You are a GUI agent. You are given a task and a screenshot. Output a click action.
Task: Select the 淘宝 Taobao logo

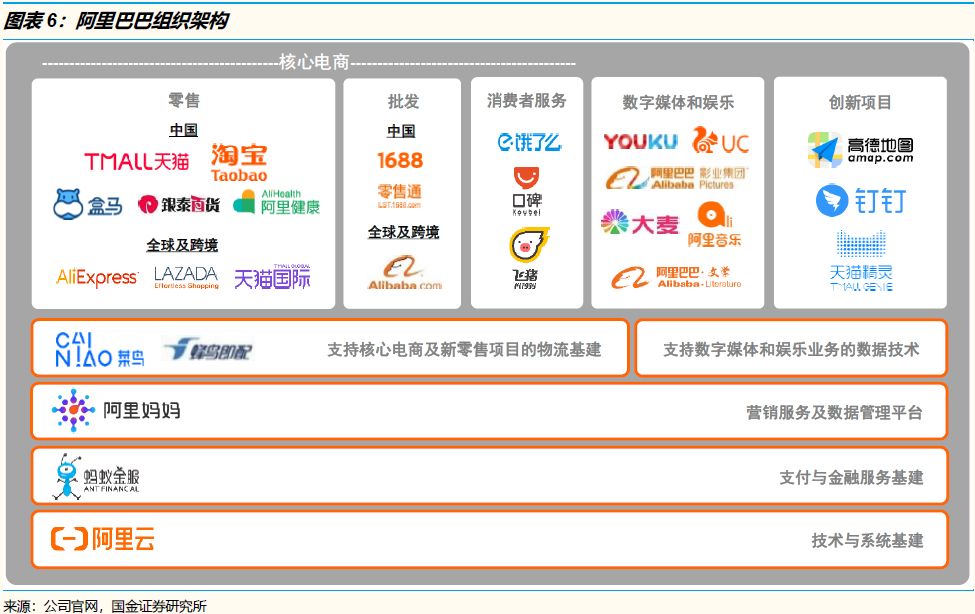coord(239,163)
